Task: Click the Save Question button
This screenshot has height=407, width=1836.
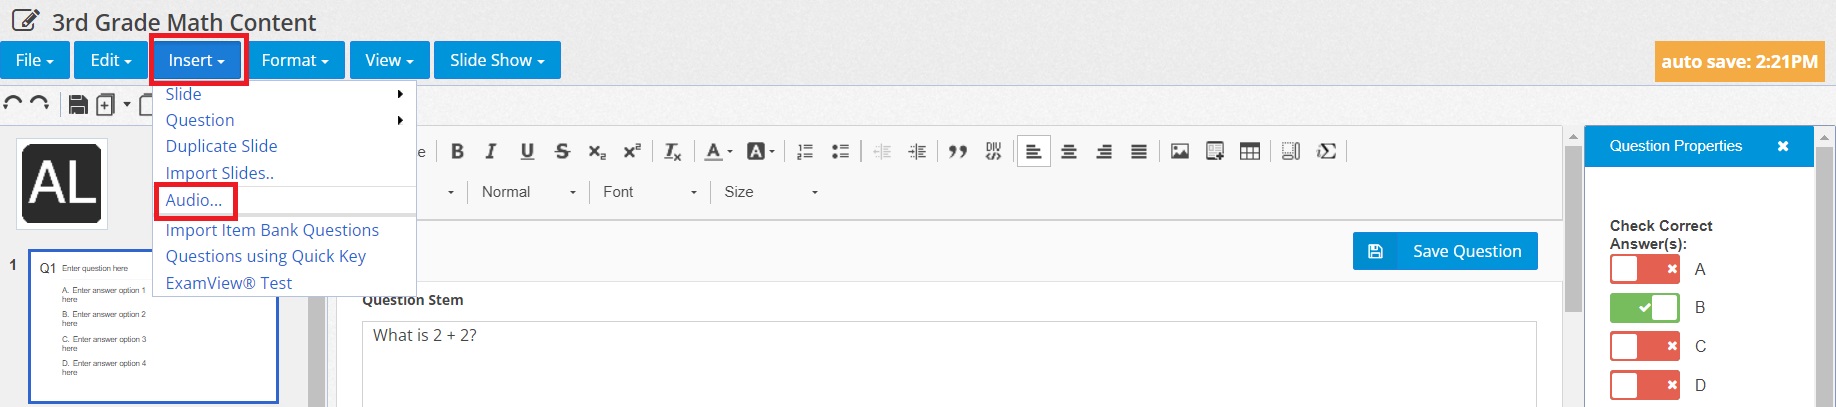Action: (x=1445, y=251)
